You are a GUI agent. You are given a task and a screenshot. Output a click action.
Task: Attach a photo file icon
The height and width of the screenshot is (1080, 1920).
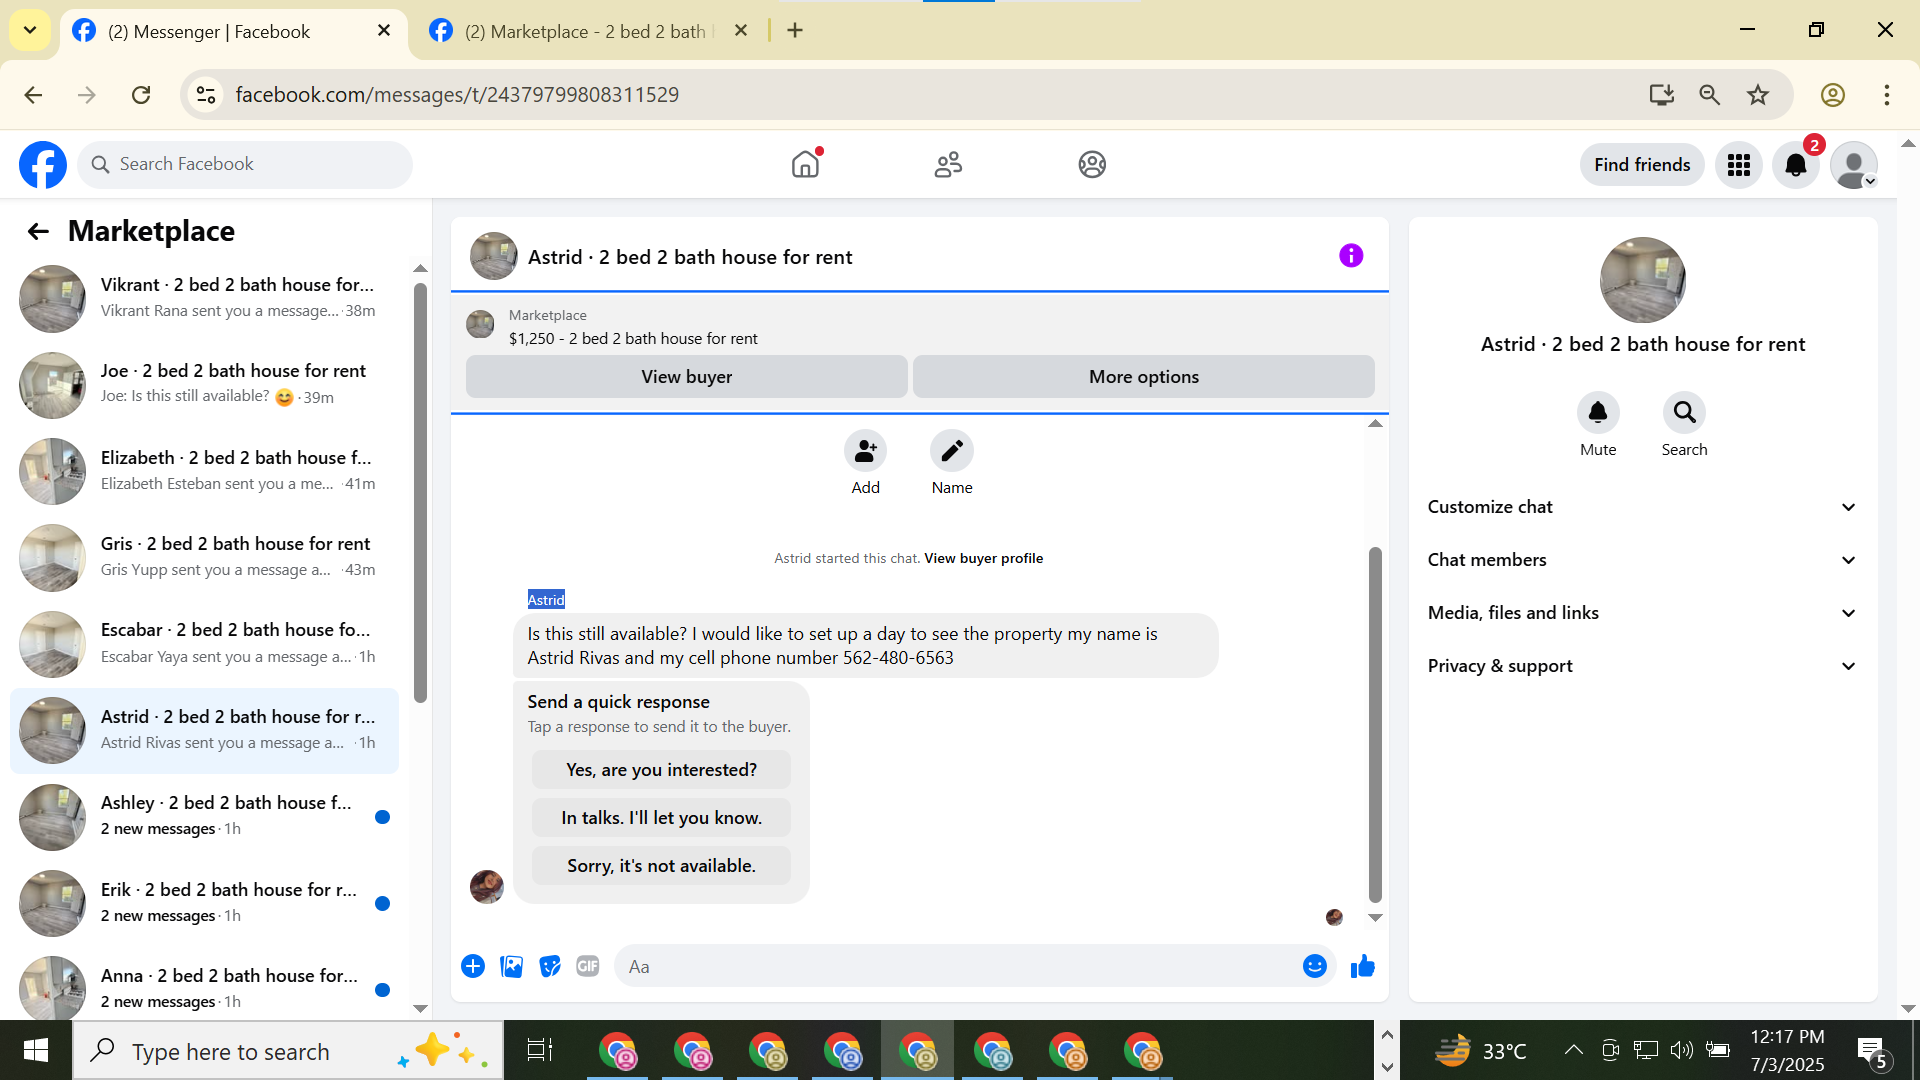[511, 966]
